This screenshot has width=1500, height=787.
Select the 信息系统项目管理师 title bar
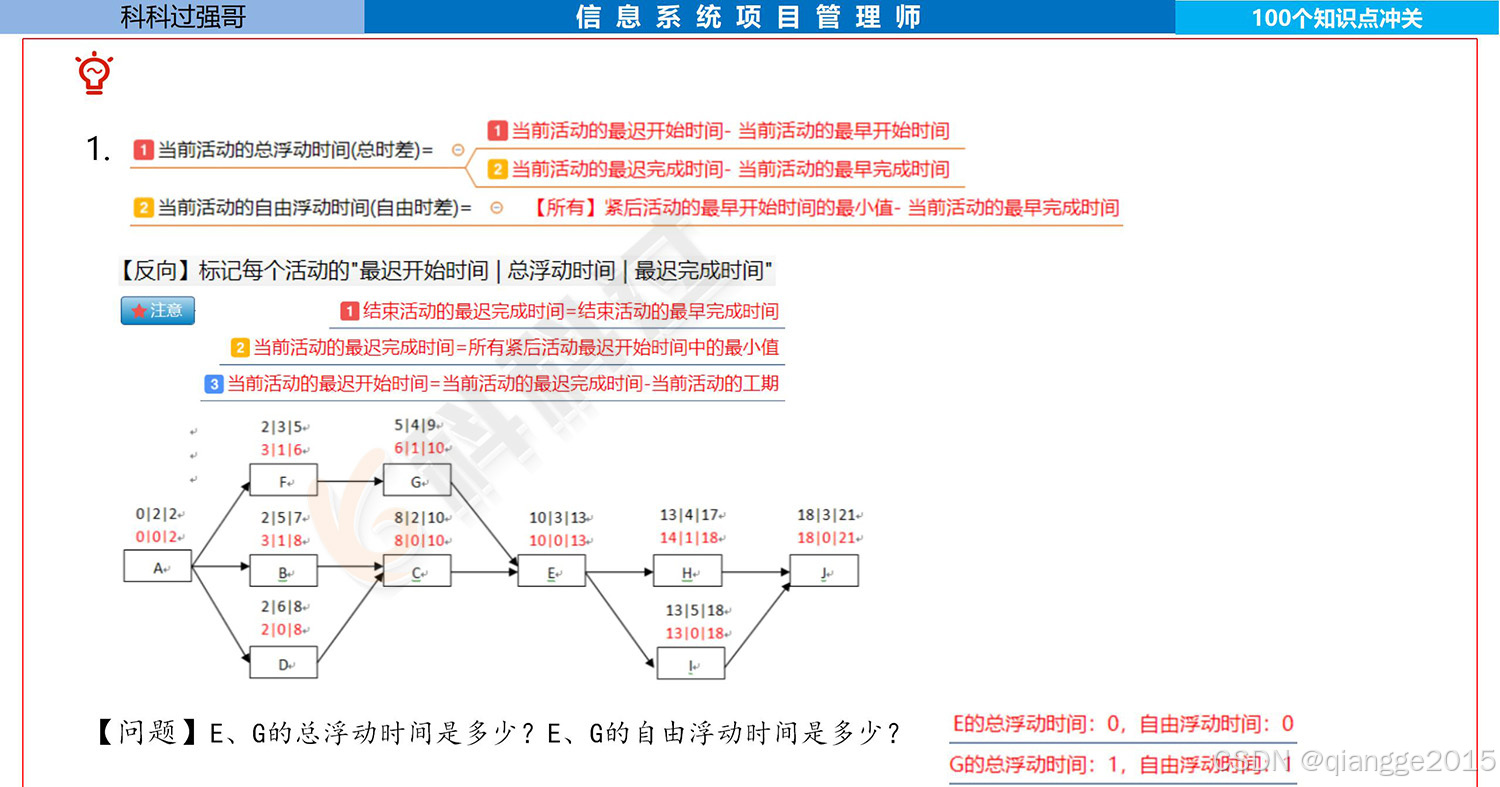769,17
